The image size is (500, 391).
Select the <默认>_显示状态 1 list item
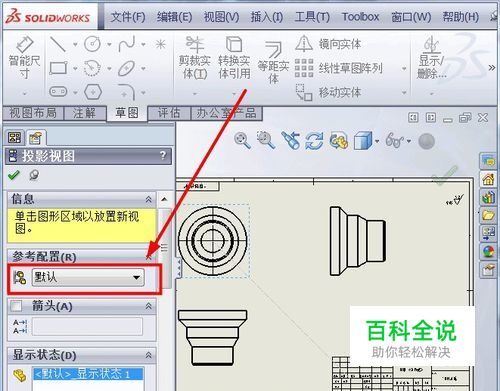click(88, 374)
